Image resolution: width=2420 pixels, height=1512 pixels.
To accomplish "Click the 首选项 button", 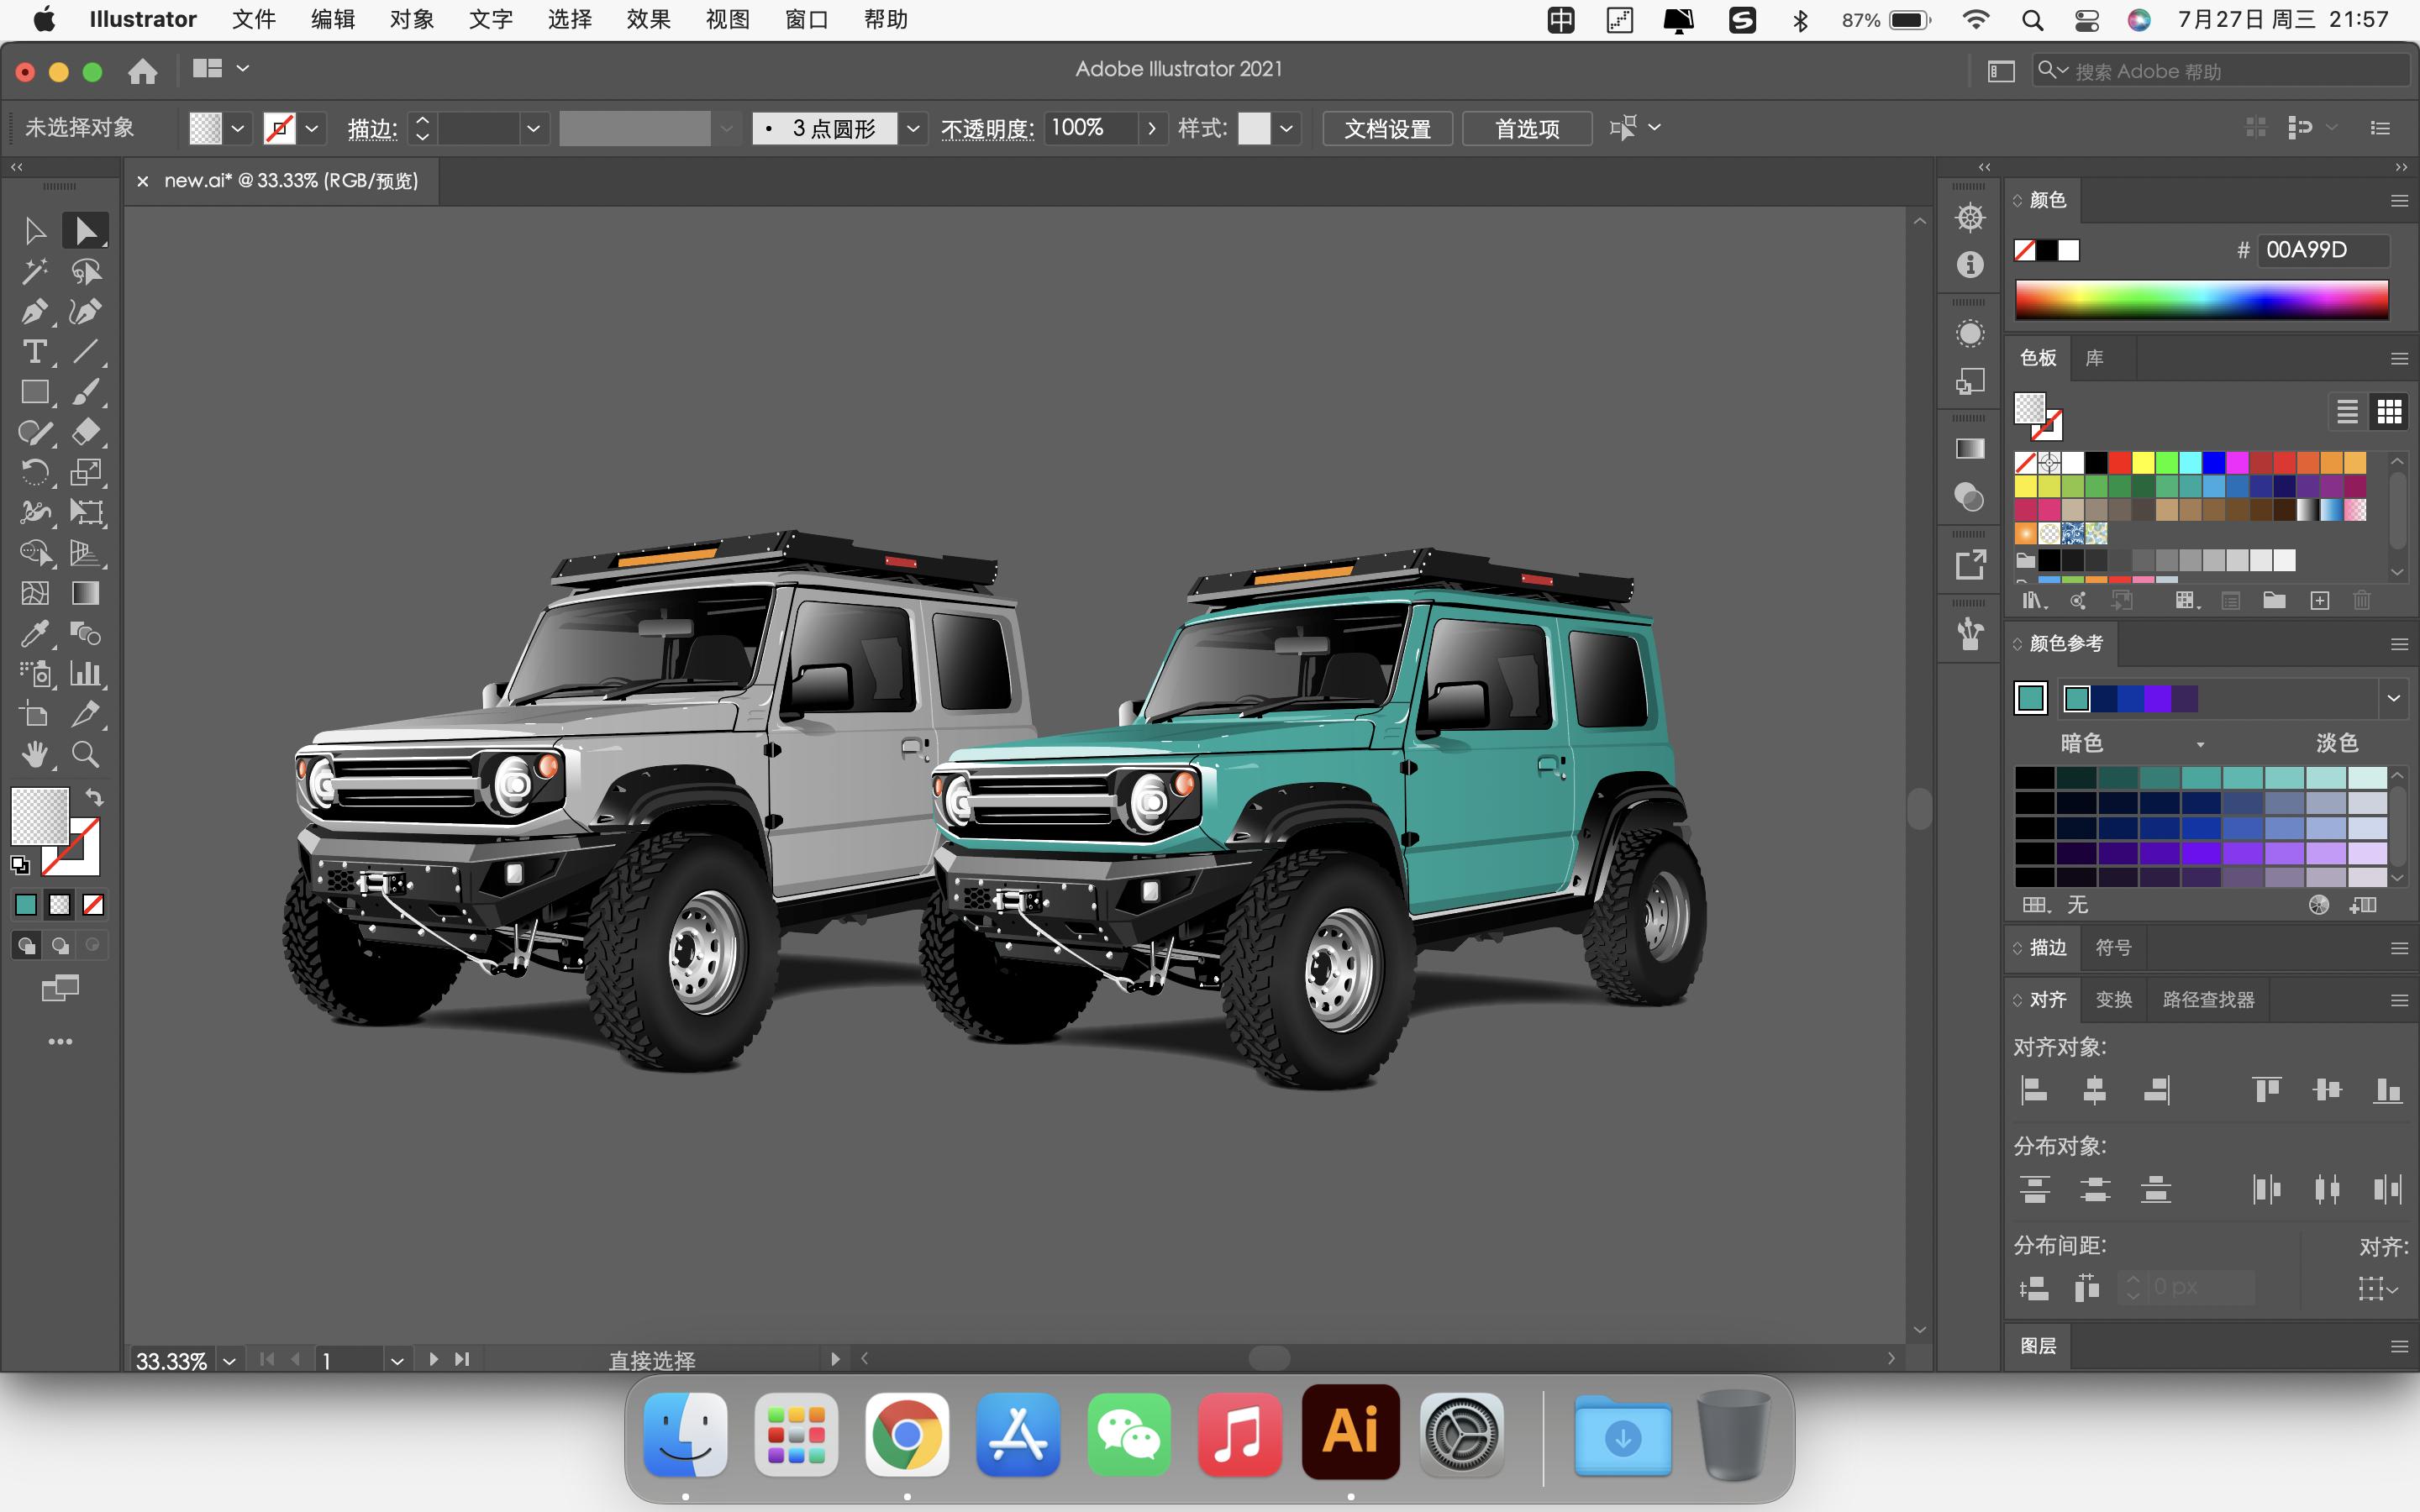I will (1526, 128).
